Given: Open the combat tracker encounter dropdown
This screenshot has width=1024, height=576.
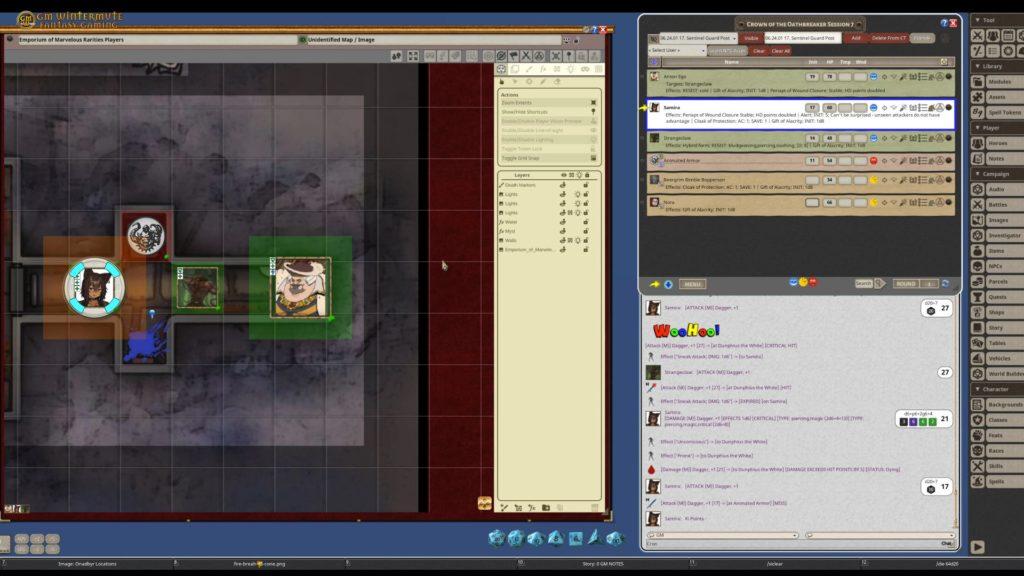Looking at the screenshot, I should tap(734, 38).
